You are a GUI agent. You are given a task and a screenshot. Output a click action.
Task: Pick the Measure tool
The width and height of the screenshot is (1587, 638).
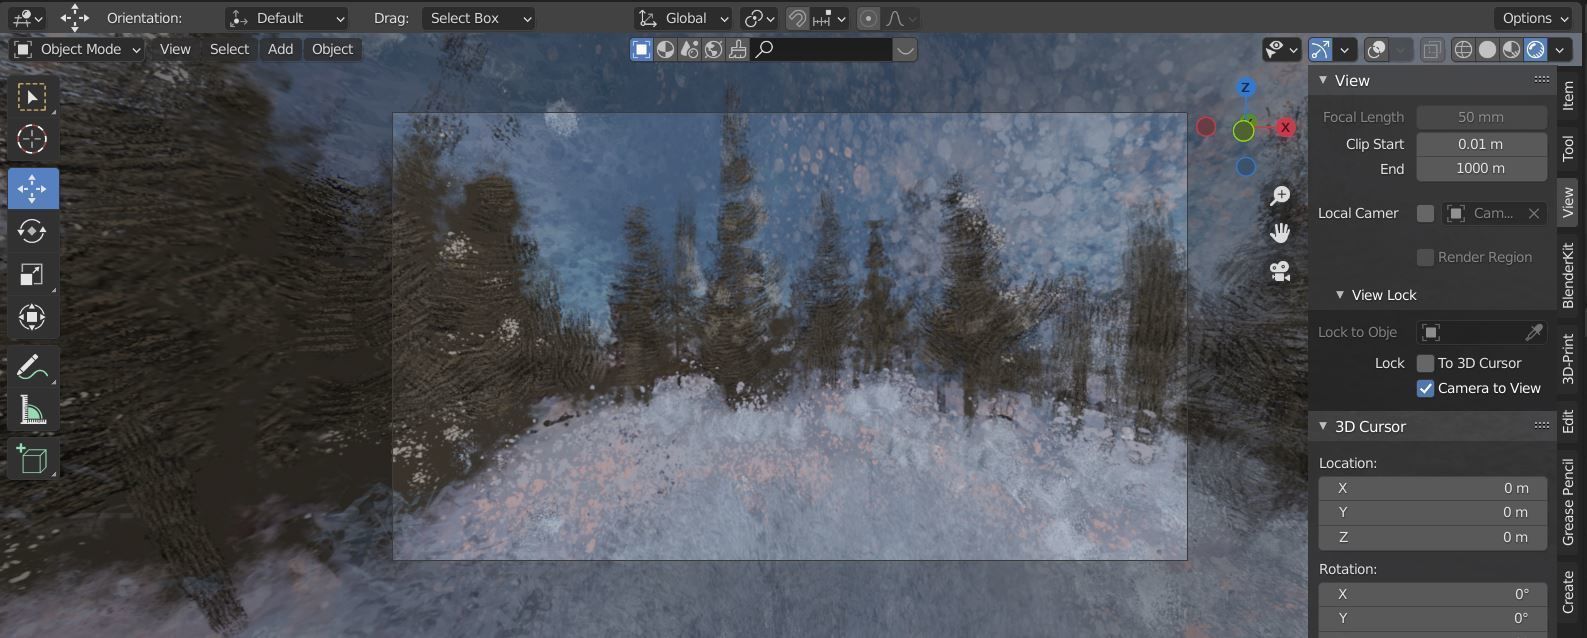32,410
